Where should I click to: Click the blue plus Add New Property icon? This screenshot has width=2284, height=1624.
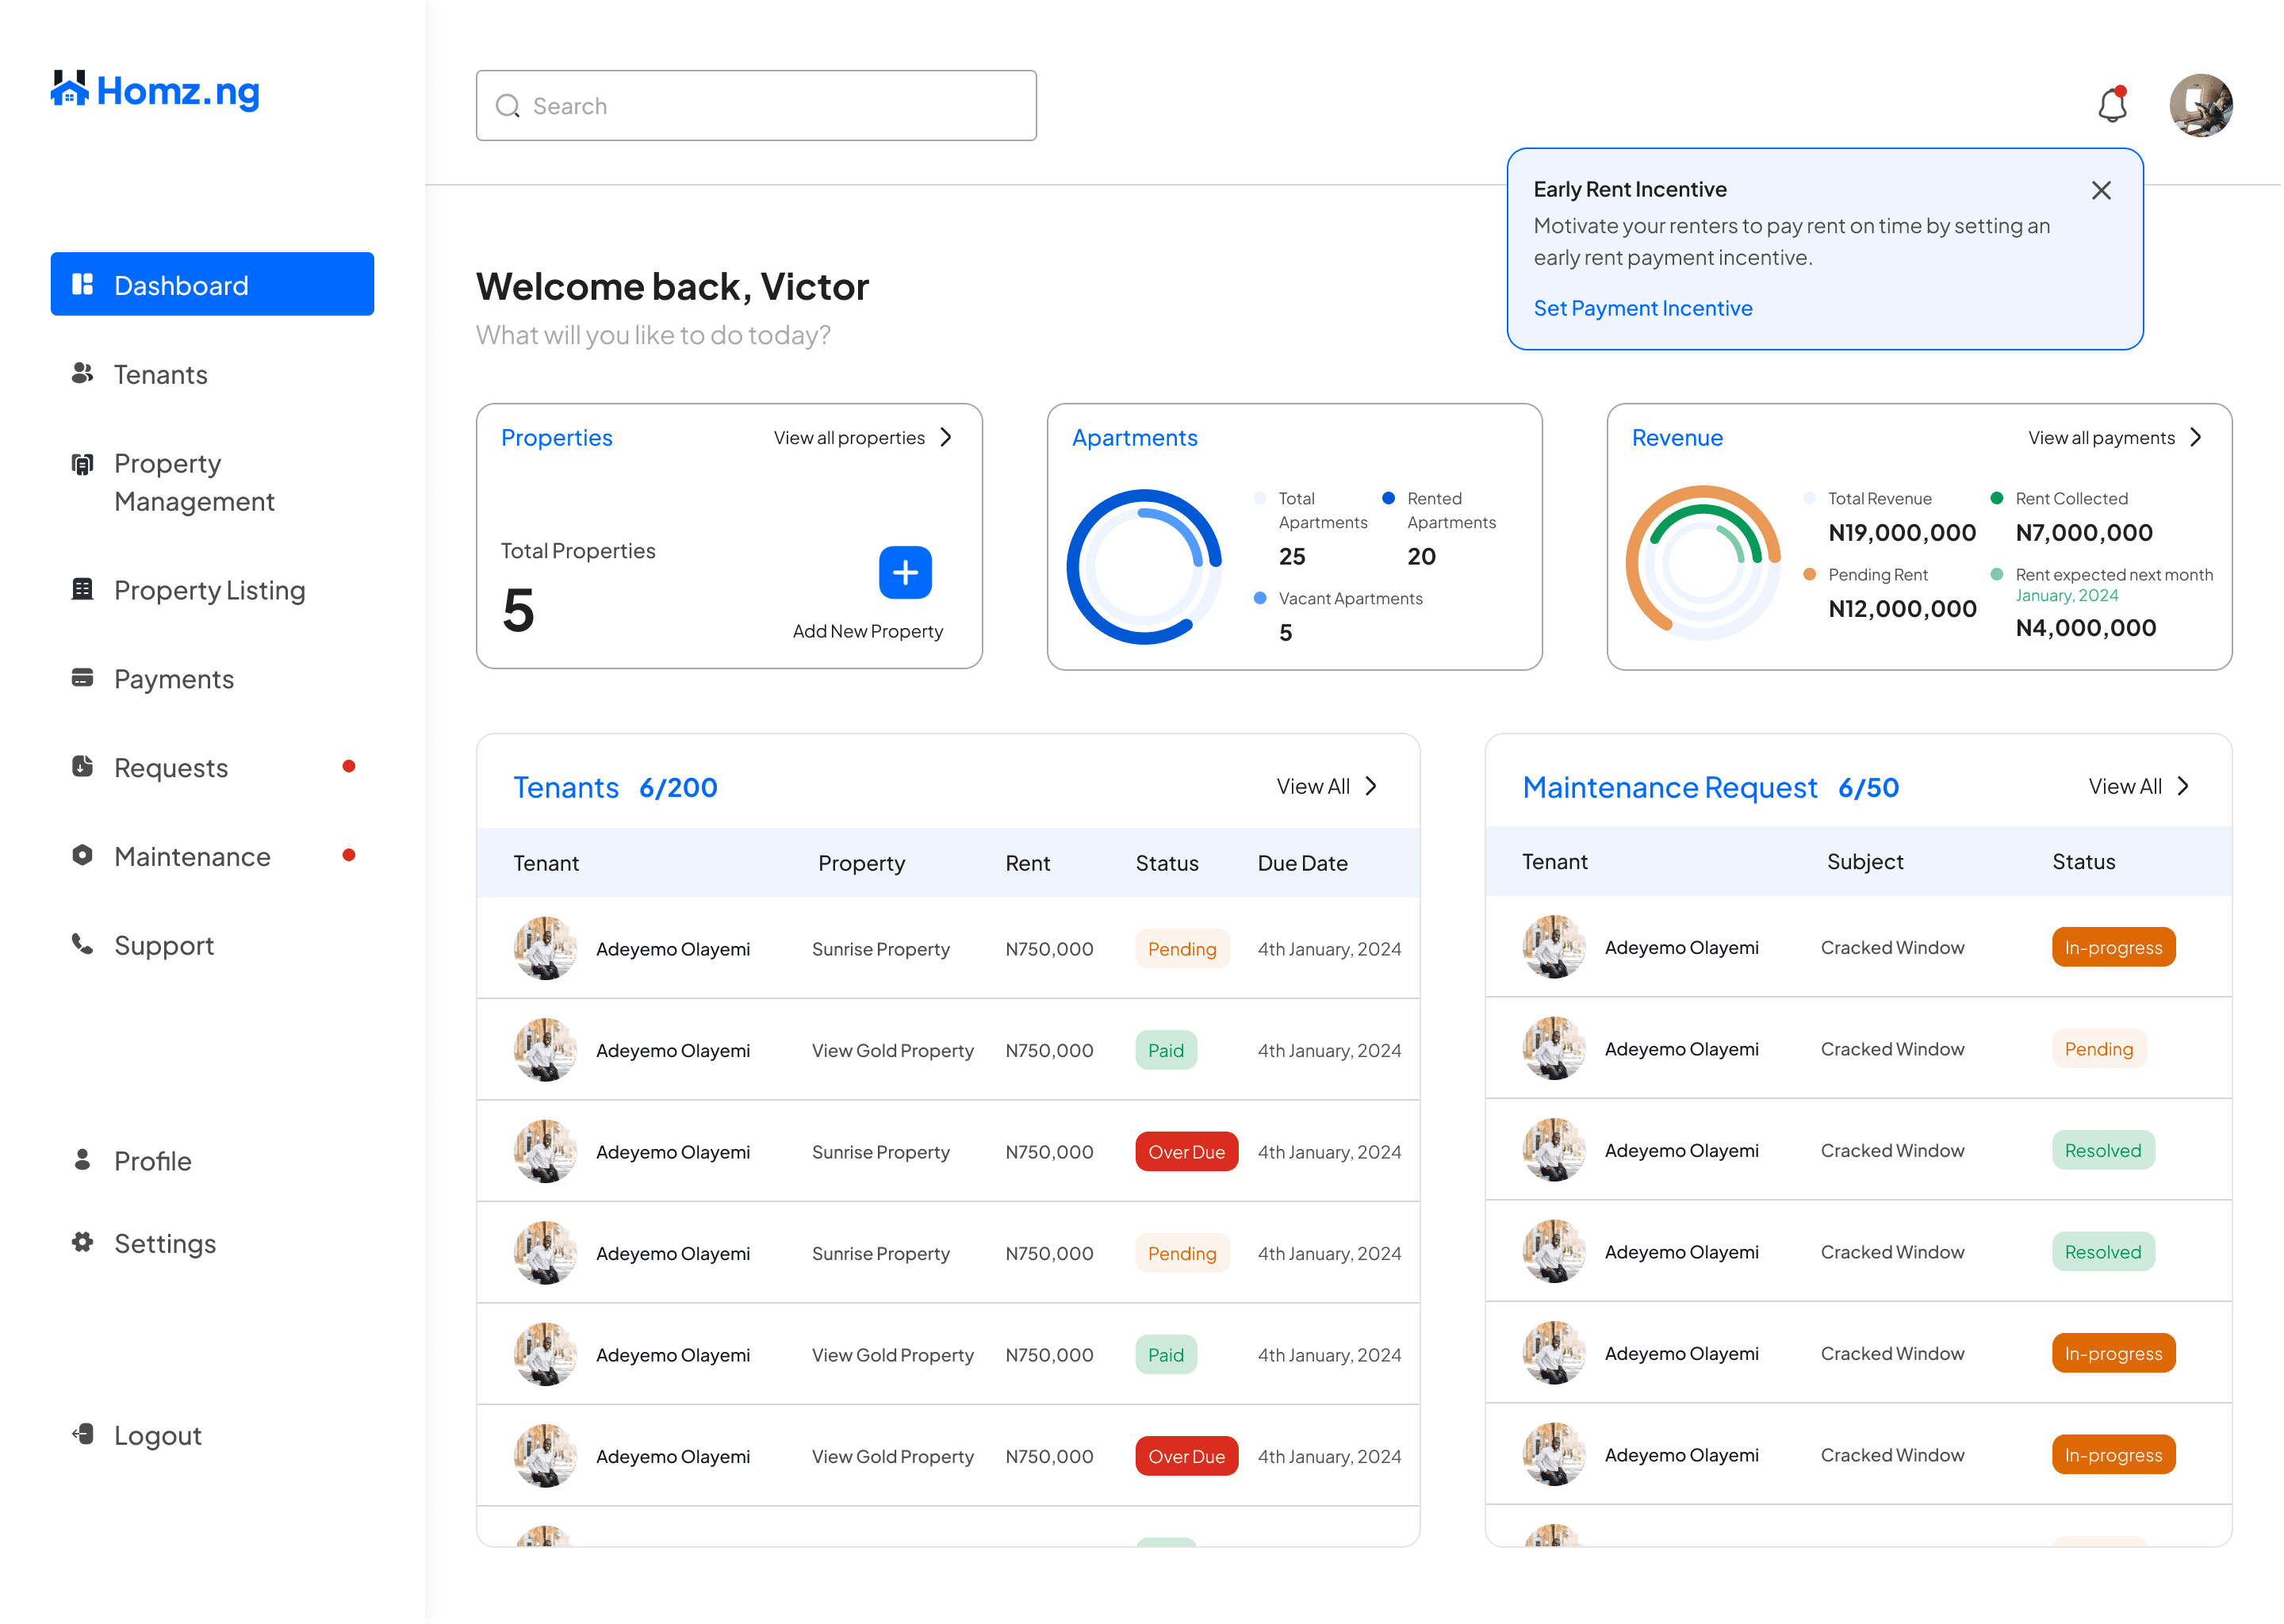[x=905, y=572]
